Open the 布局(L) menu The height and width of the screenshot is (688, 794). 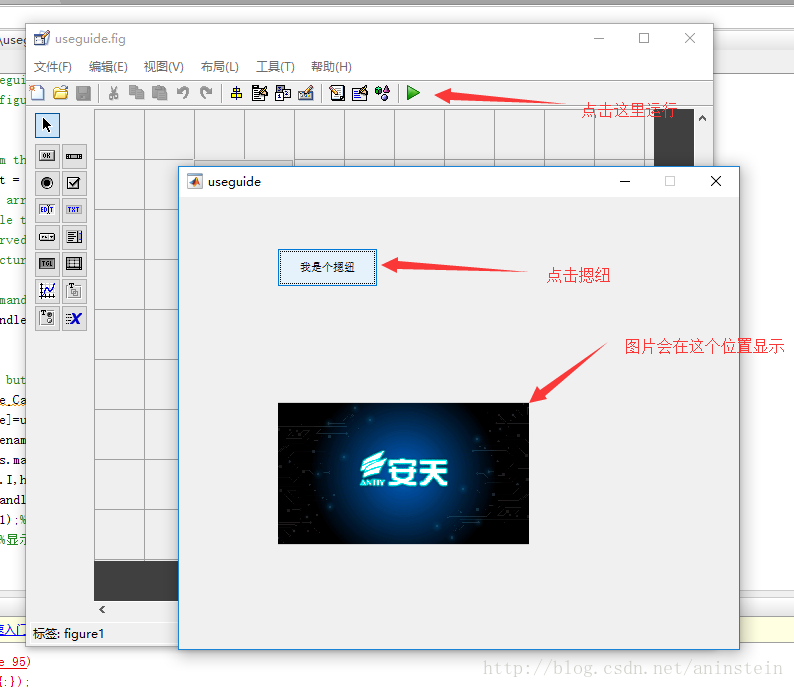pos(219,67)
